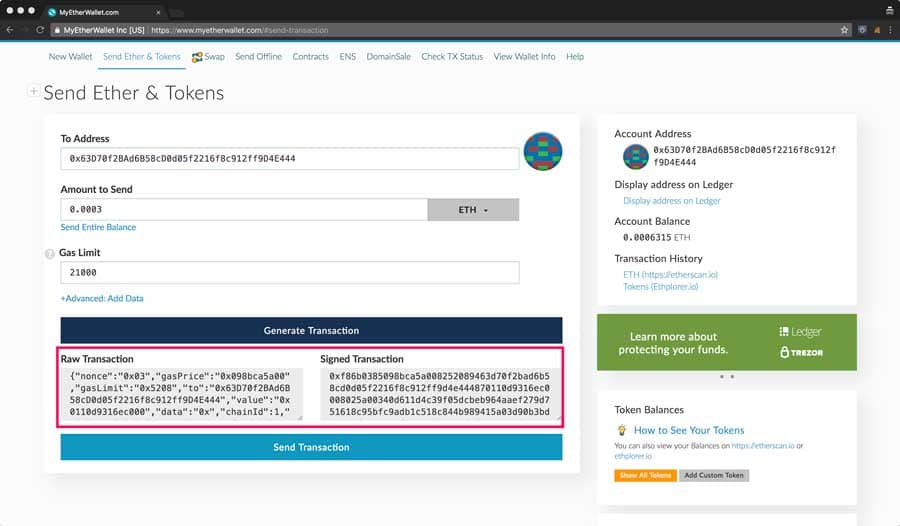This screenshot has height=526, width=900.
Task: Open the browser three-dot menu
Action: 890,30
